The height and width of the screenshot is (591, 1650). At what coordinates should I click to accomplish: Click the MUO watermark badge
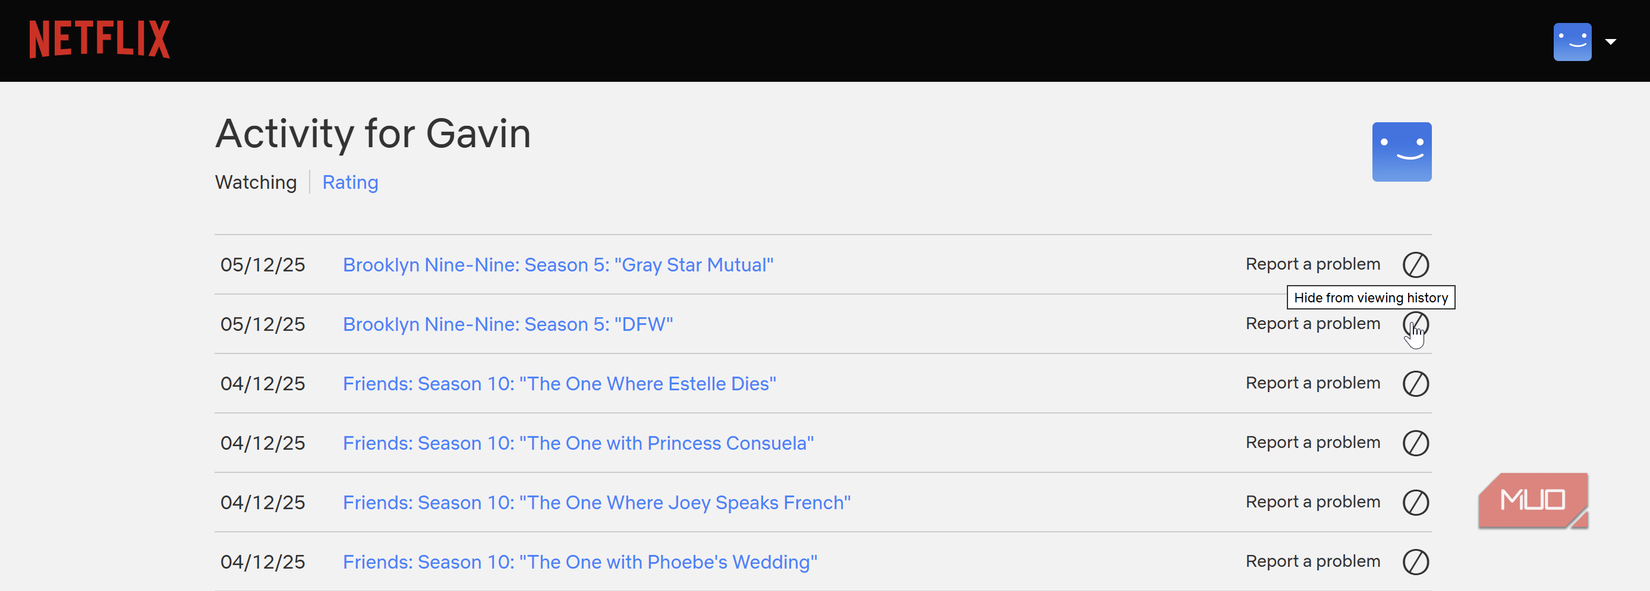[x=1533, y=500]
